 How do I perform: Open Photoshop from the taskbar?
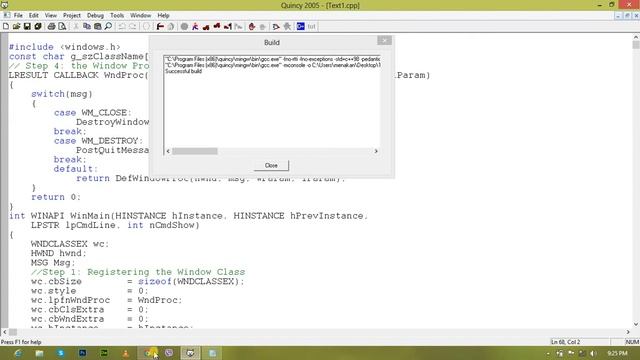point(82,353)
